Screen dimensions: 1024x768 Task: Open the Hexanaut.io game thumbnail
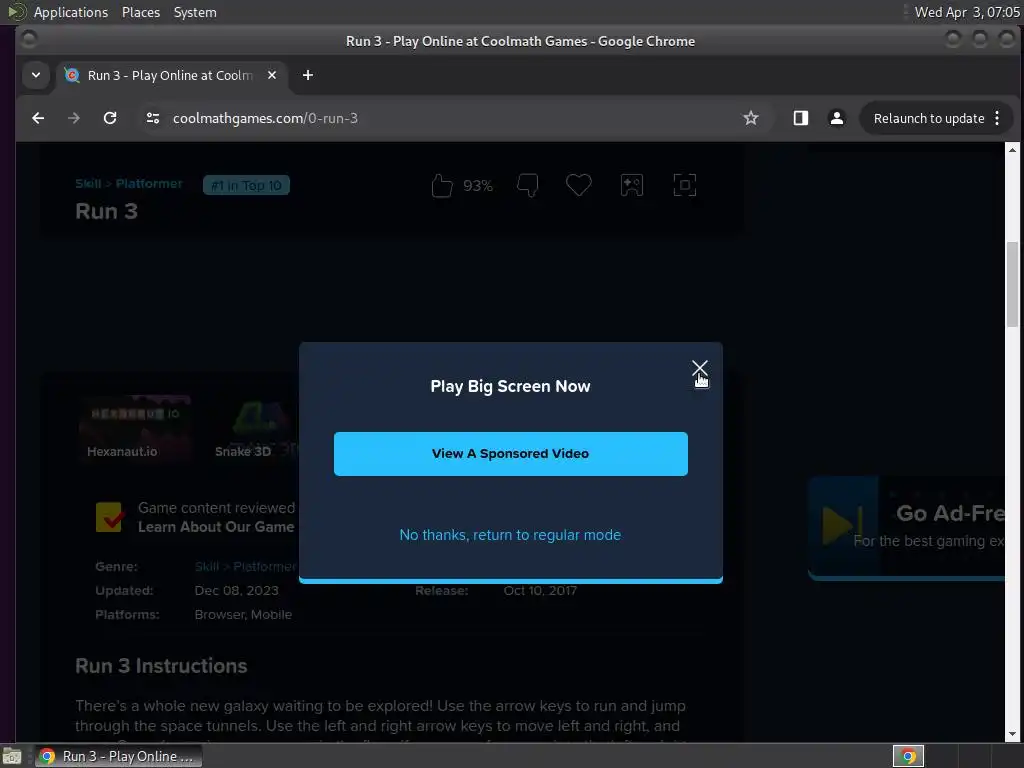click(x=135, y=428)
